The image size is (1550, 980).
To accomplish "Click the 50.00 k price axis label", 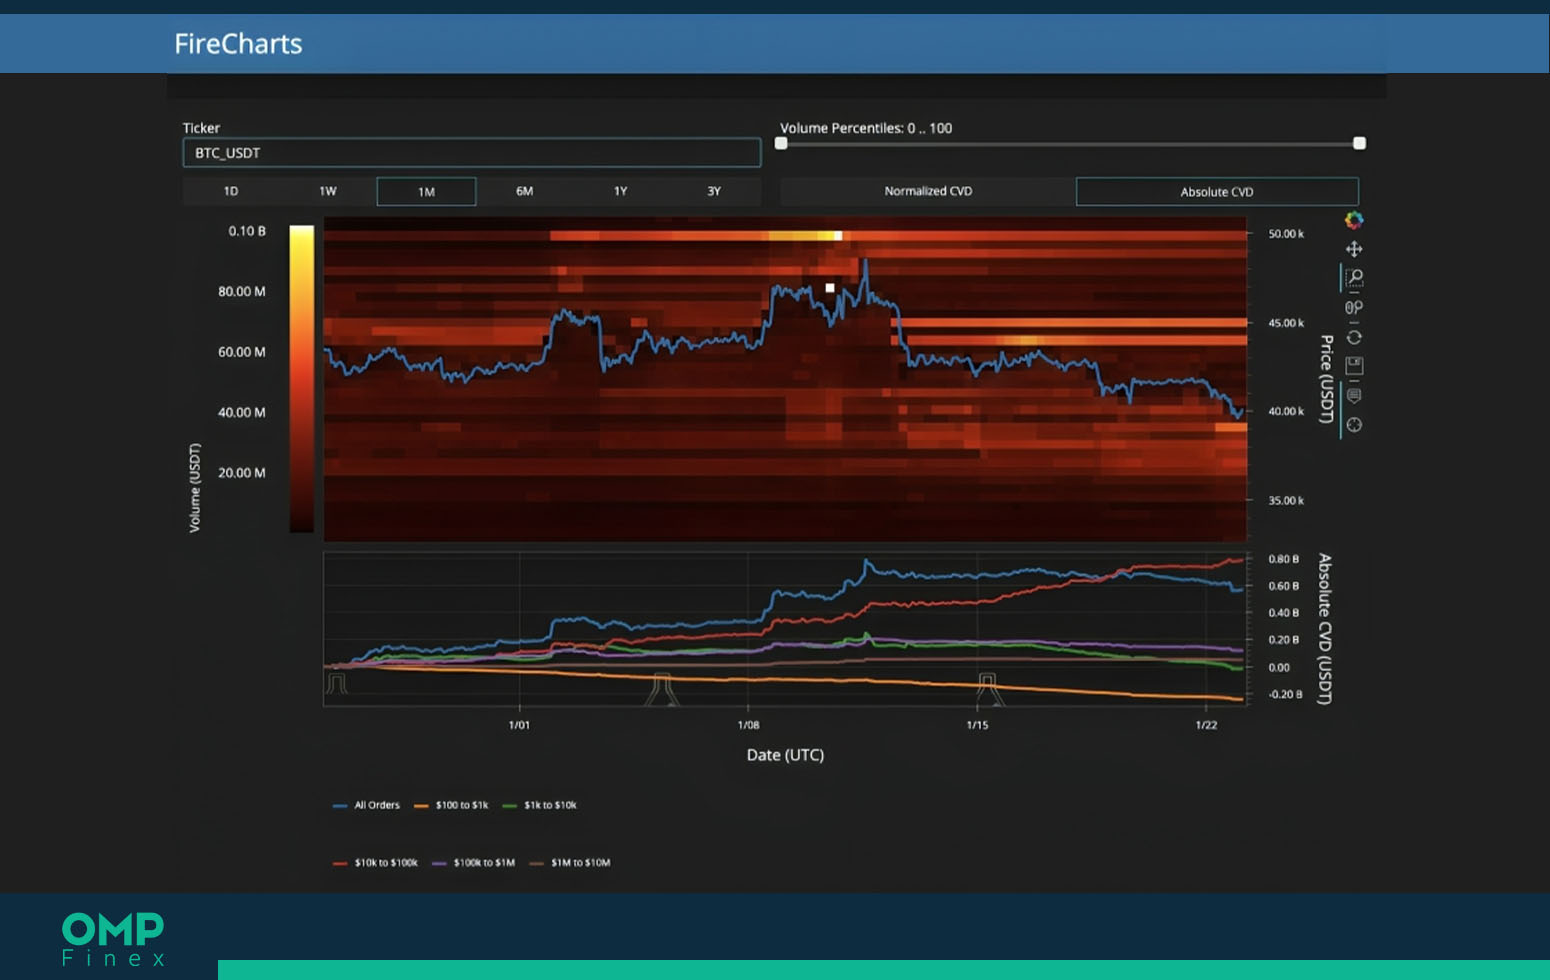I will 1286,234.
